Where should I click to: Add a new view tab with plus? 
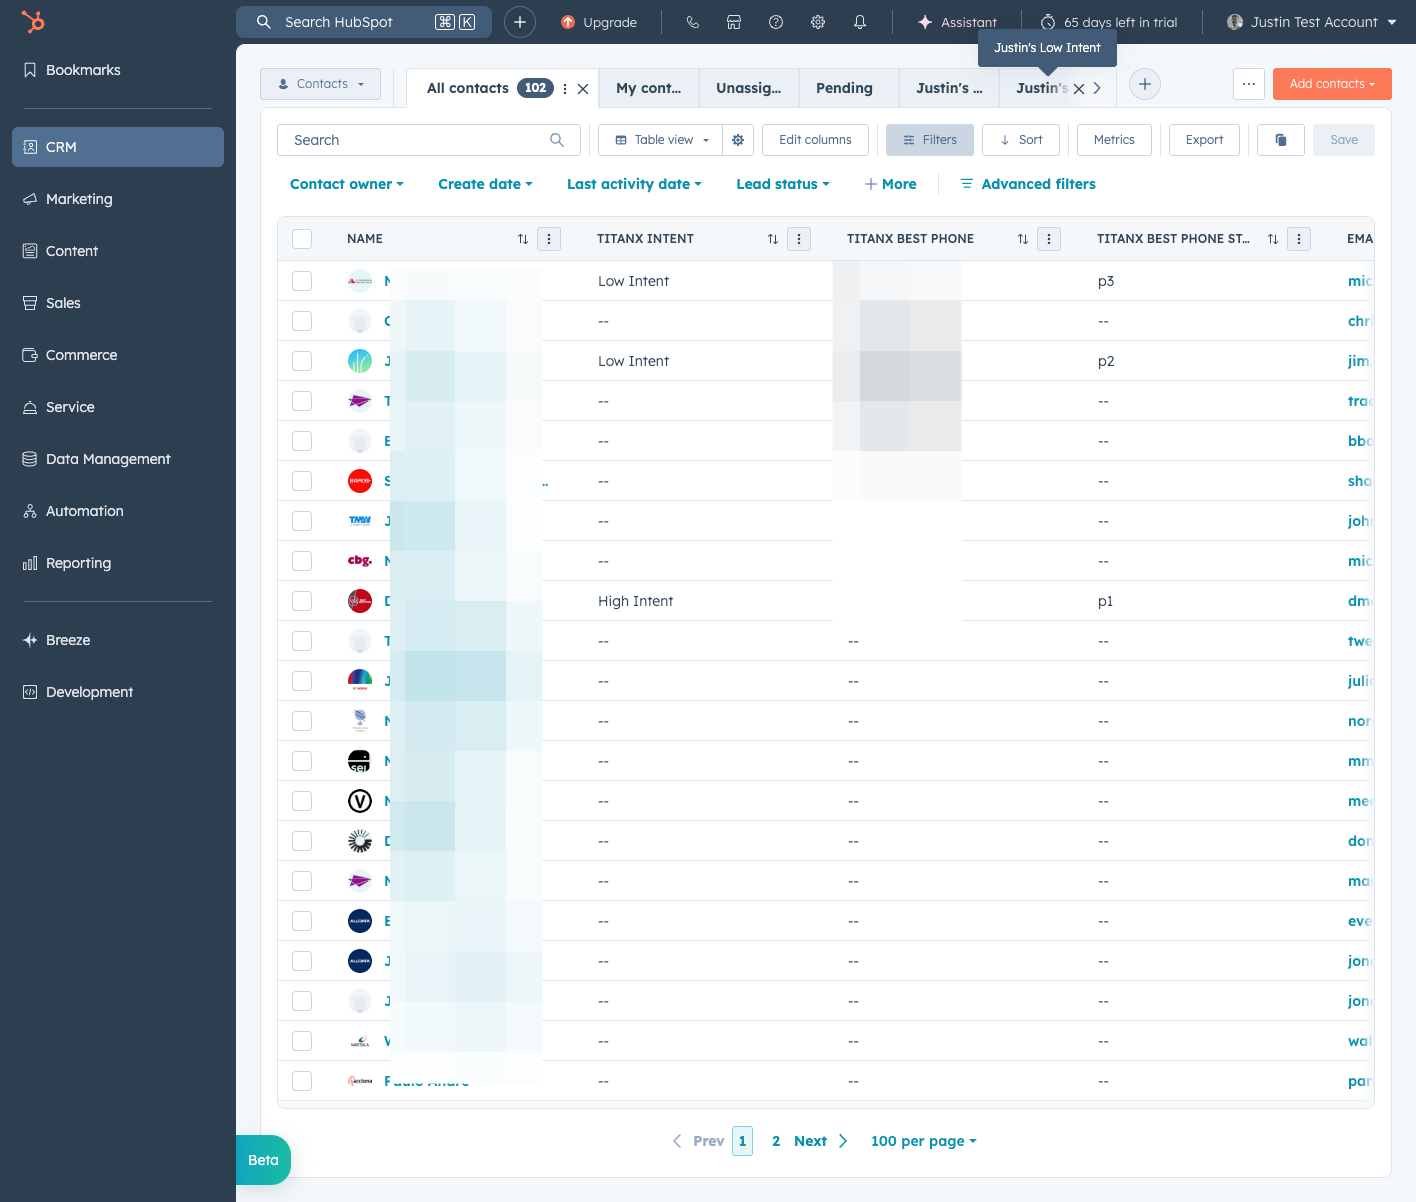pyautogui.click(x=1145, y=84)
